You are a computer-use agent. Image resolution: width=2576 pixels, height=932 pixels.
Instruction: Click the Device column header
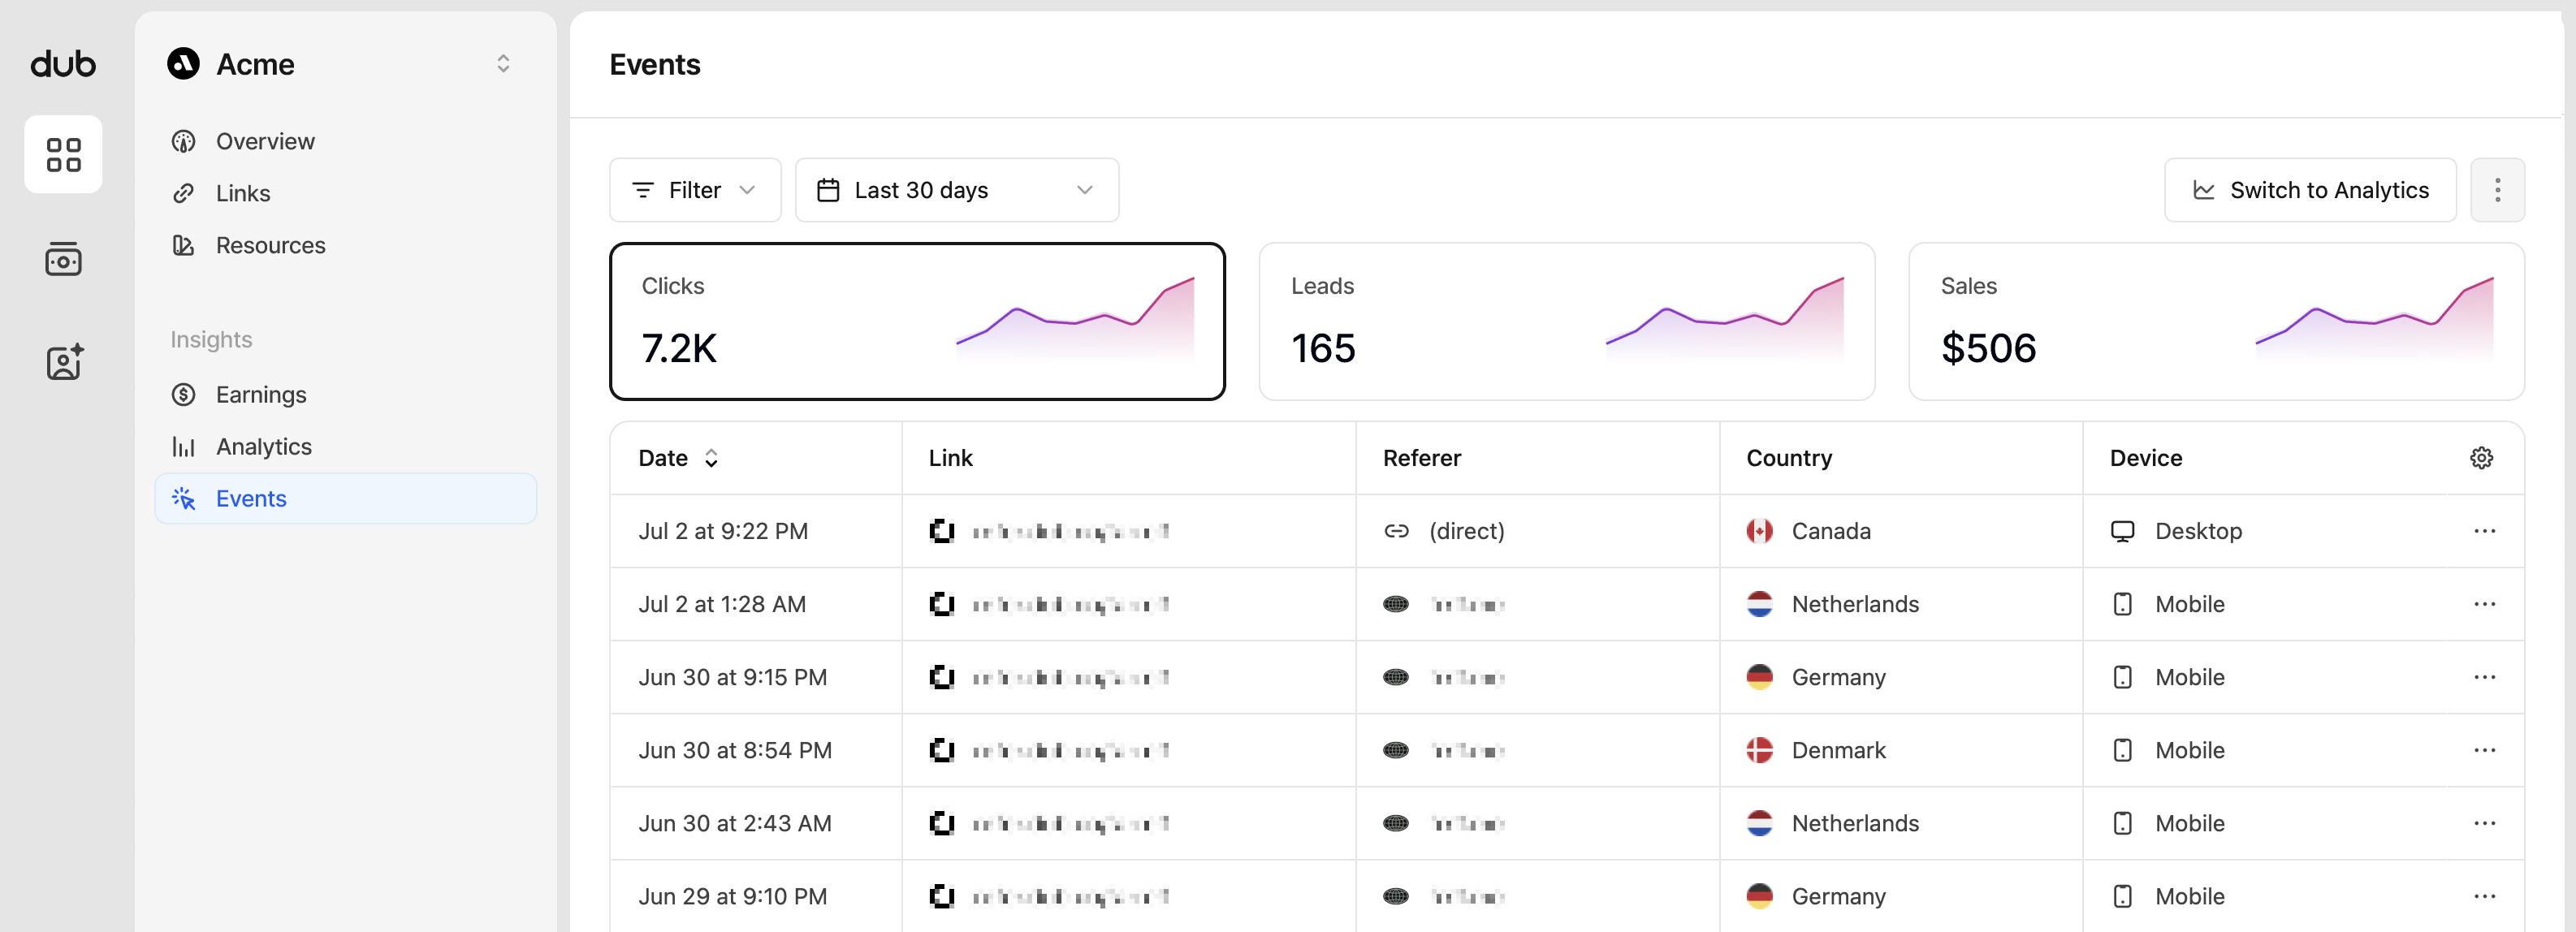(2146, 458)
